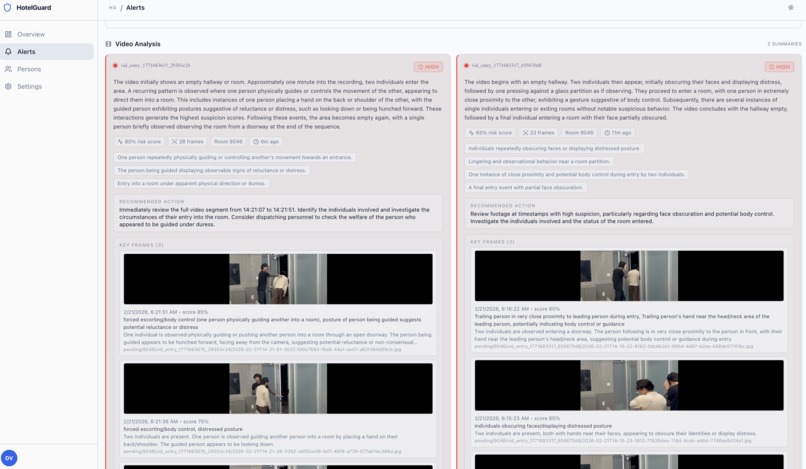Click the HG breadcrumb link
The image size is (806, 469).
pos(112,8)
